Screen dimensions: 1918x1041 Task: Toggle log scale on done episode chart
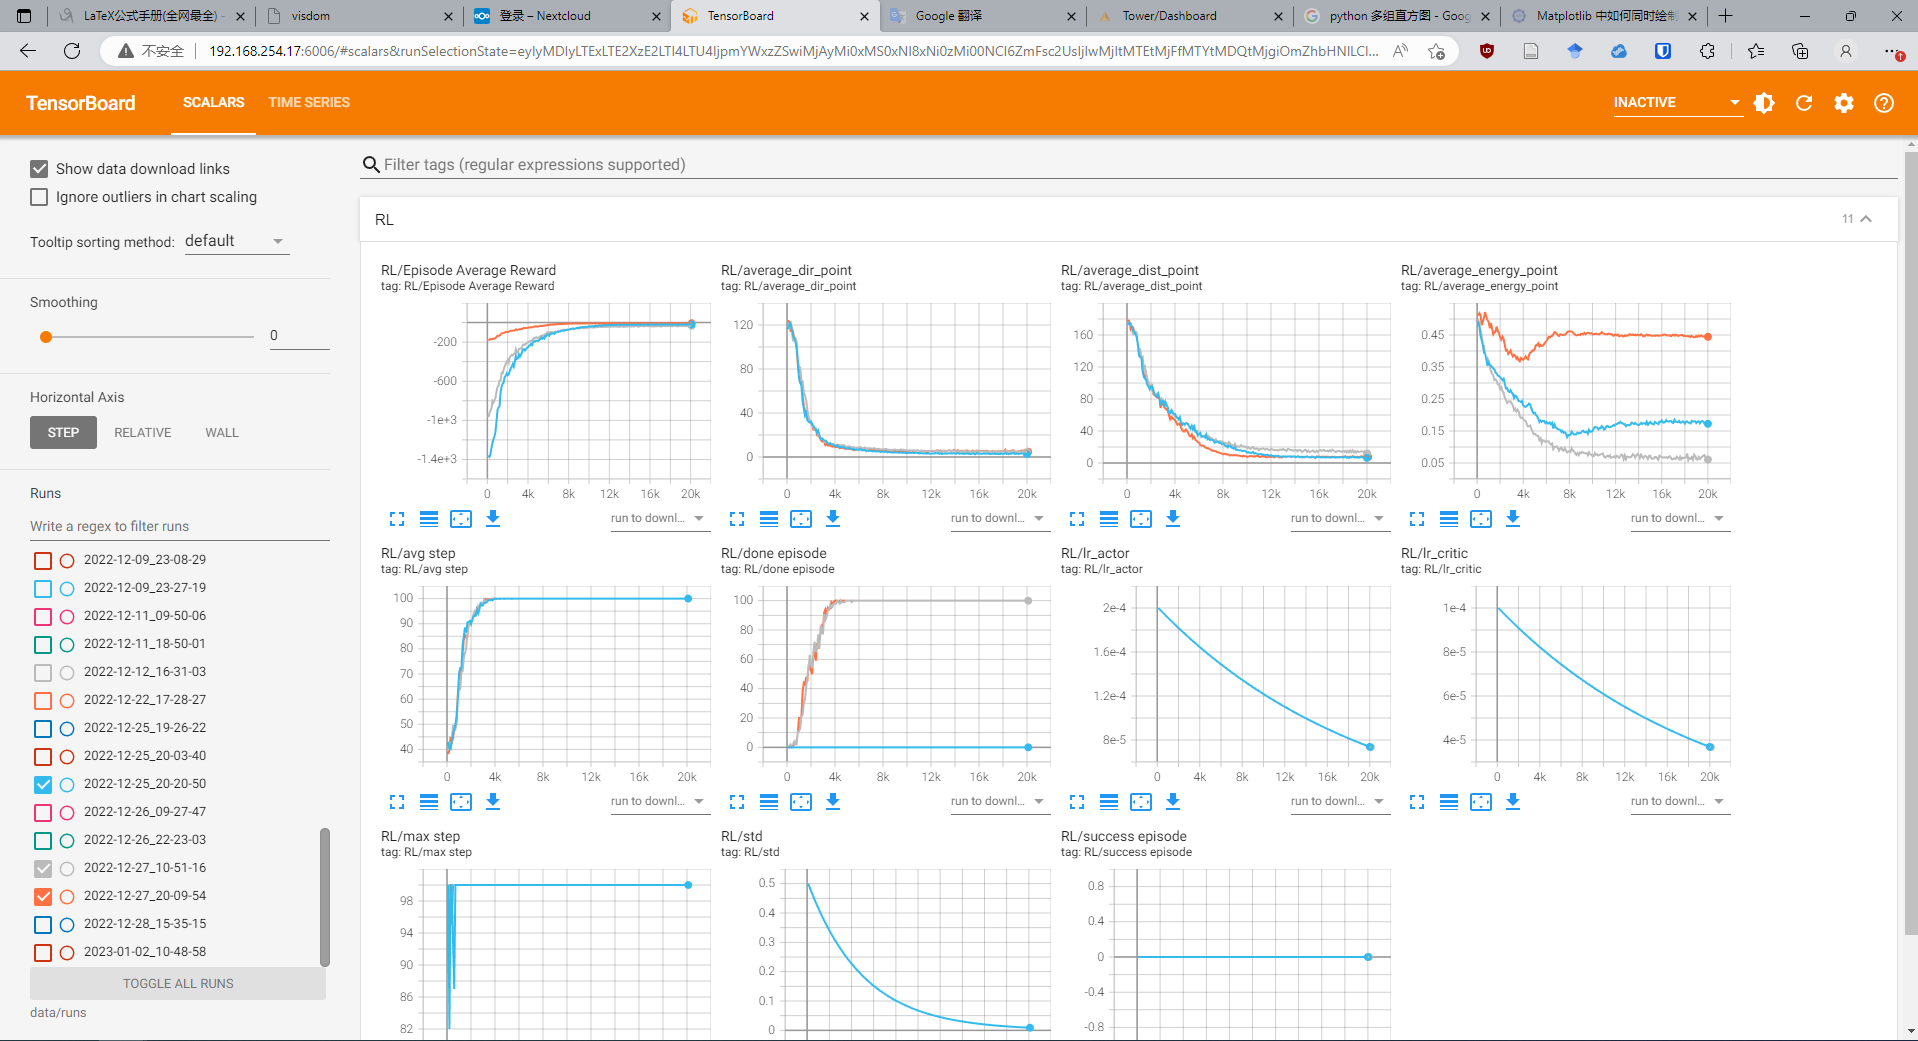coord(769,802)
